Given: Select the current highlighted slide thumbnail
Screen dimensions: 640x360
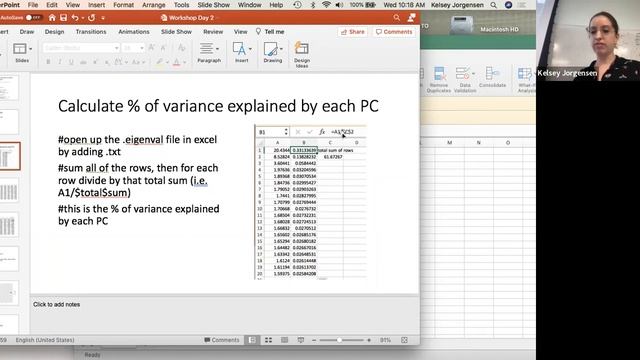Looking at the screenshot, I should (x=9, y=156).
